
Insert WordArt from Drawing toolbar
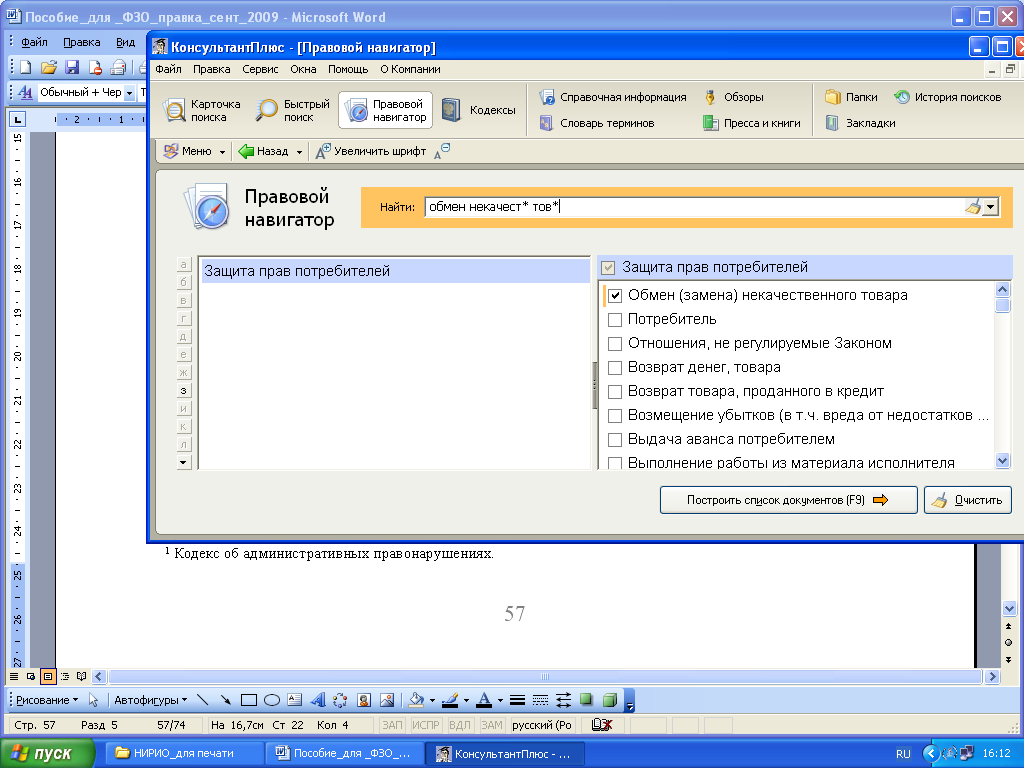coord(318,700)
